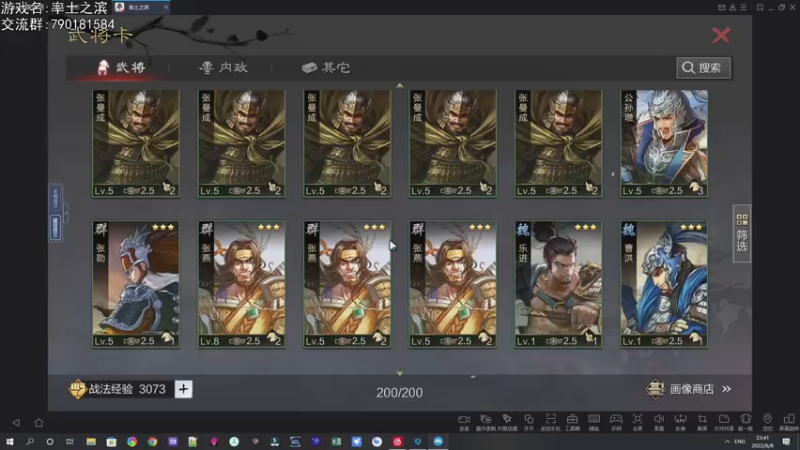Close the 率土之滨 emulator tab
This screenshot has height=450, width=800.
(x=166, y=7)
